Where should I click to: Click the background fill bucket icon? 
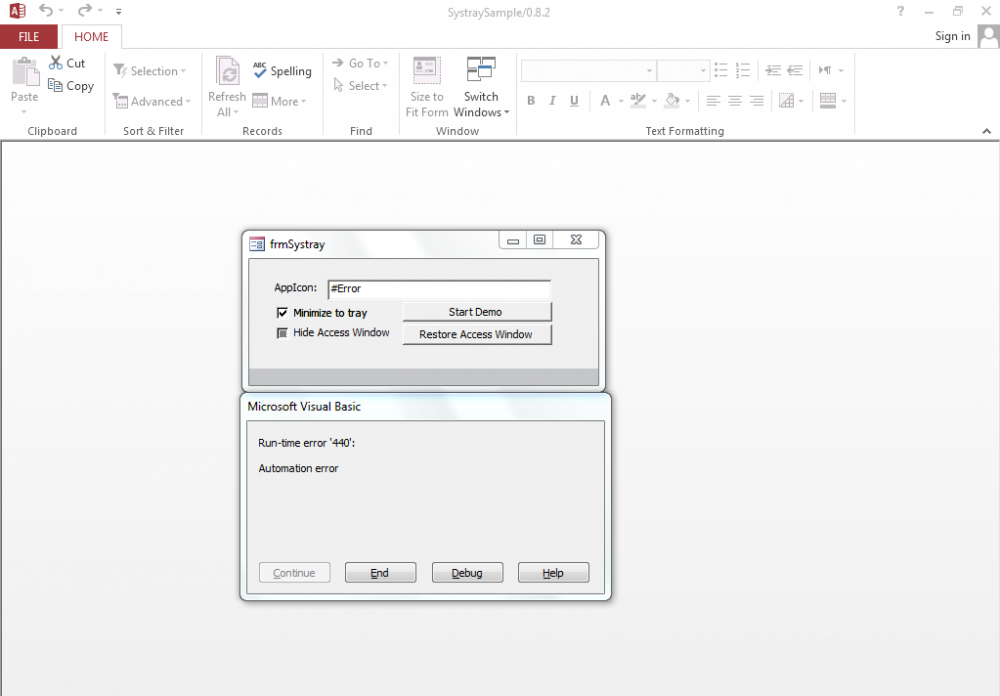click(x=672, y=101)
